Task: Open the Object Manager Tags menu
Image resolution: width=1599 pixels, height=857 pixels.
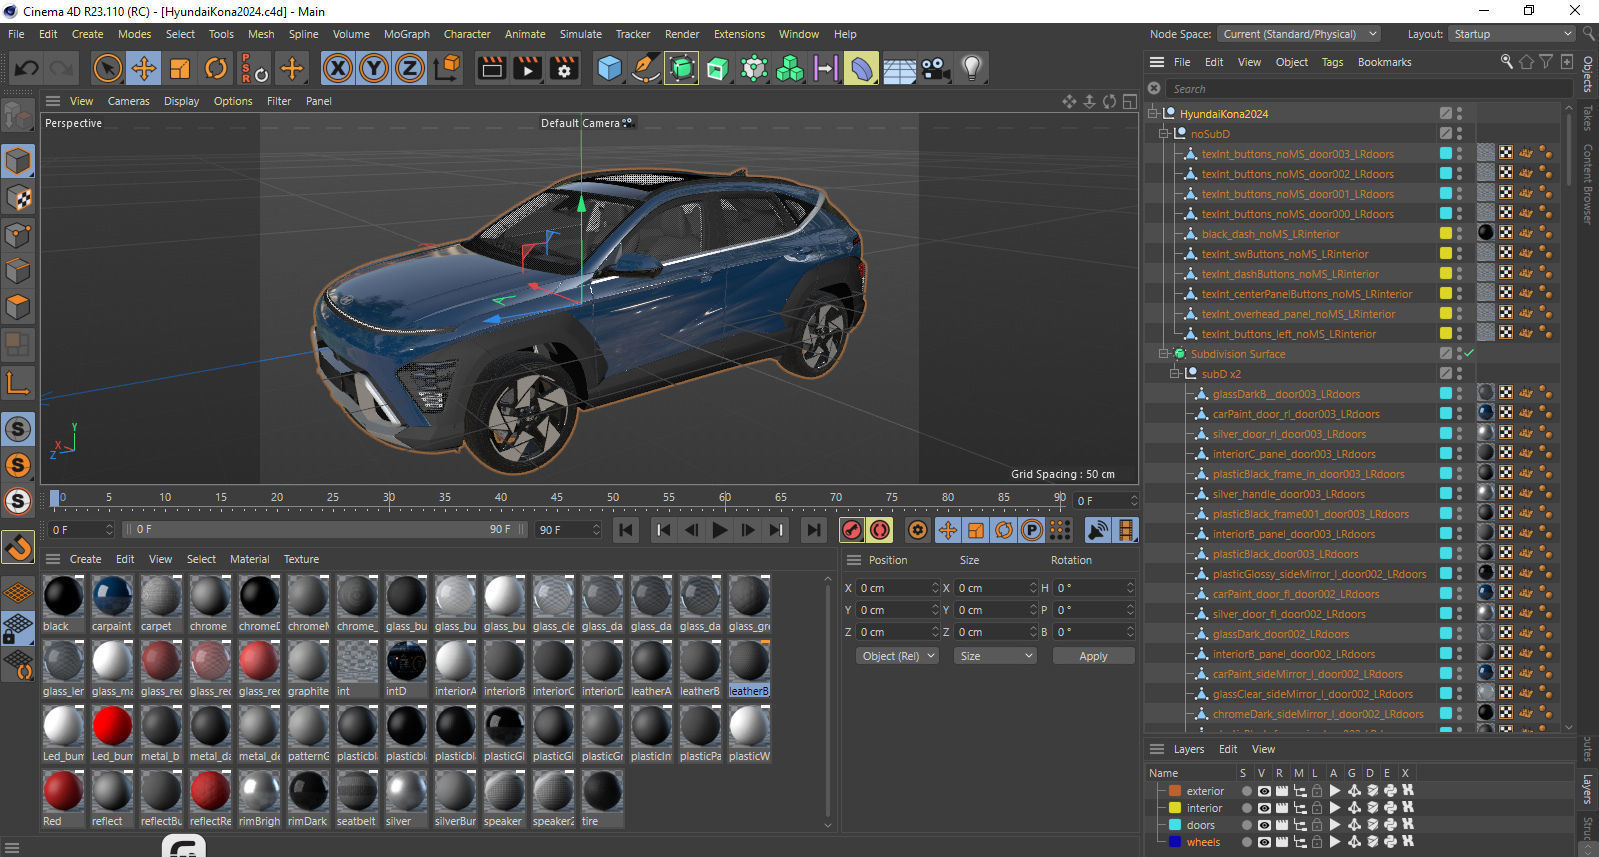Action: (x=1332, y=62)
